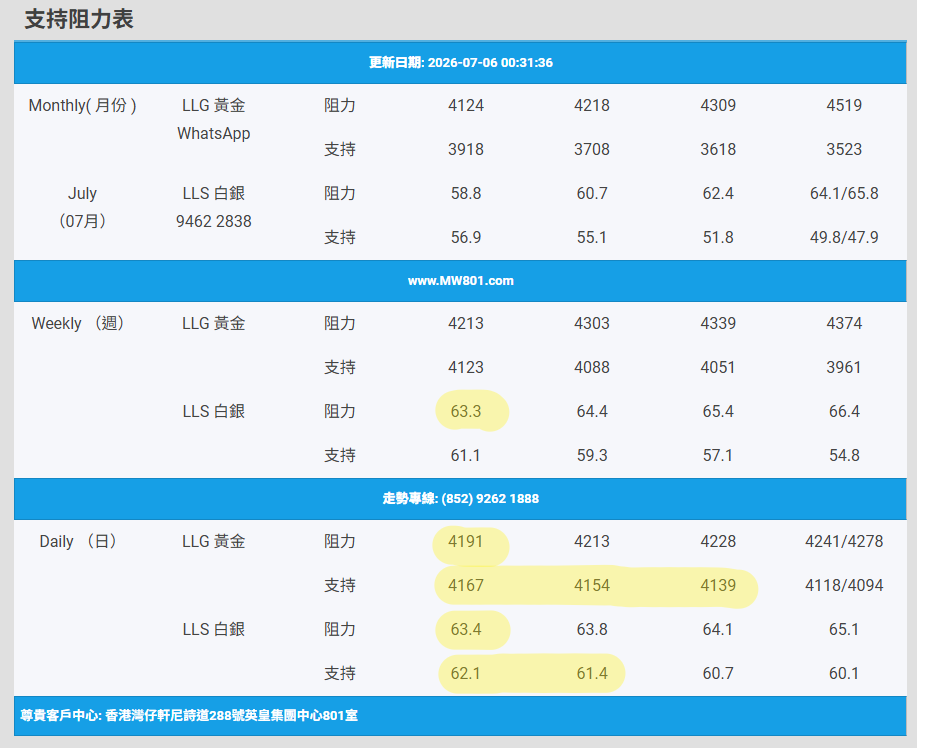Click the daily gold resistance 4241/4278 cell
Screen dimensions: 927x749
pyautogui.click(x=844, y=542)
